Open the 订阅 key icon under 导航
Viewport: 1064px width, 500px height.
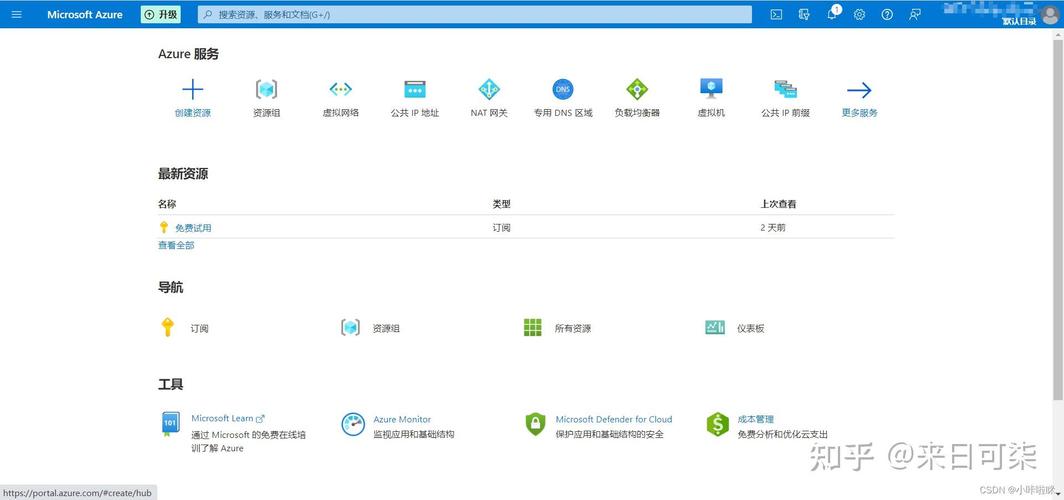(x=168, y=328)
